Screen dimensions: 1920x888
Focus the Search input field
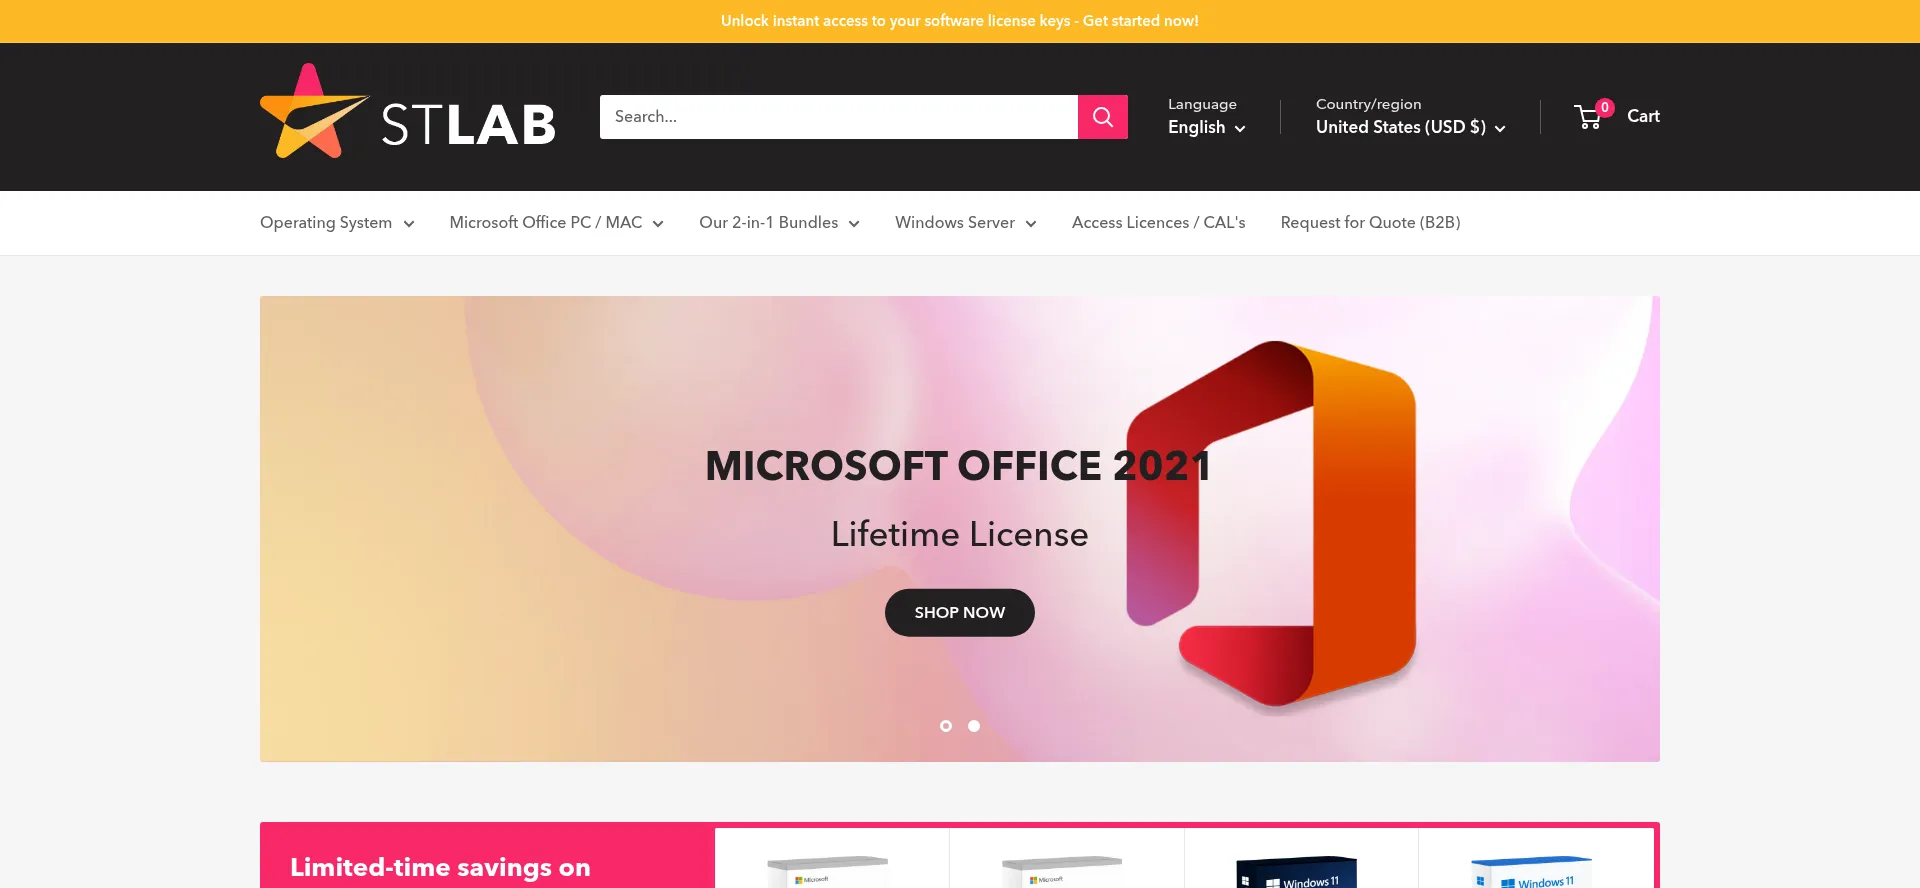[x=838, y=117]
